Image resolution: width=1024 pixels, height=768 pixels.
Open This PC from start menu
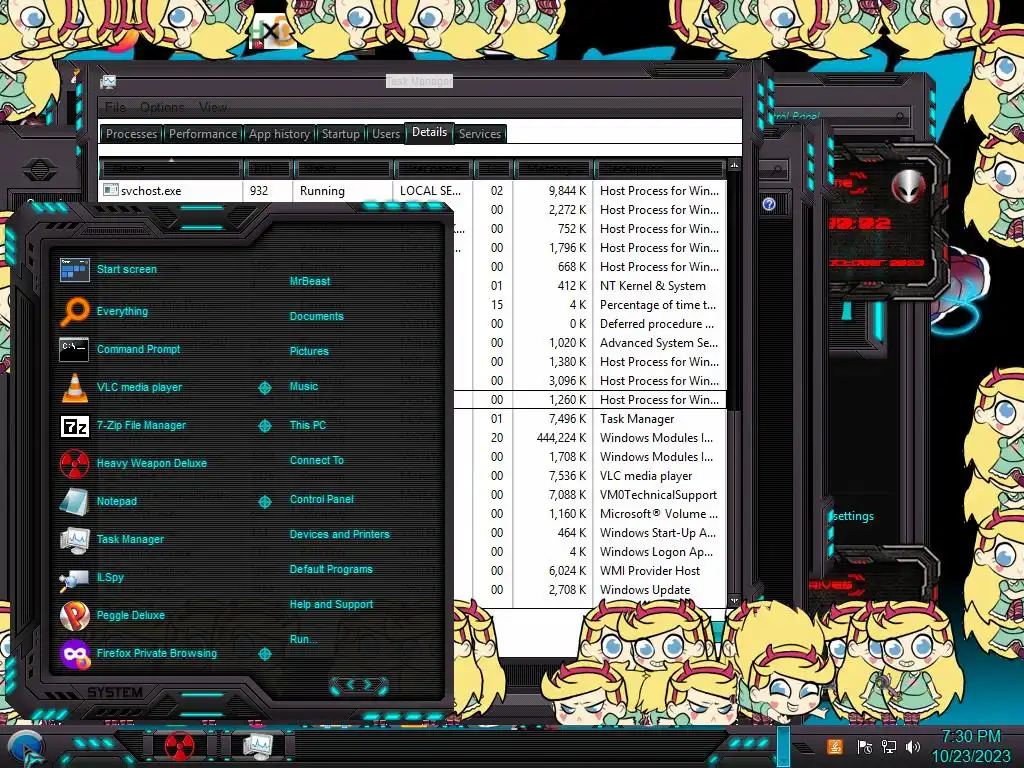[308, 425]
